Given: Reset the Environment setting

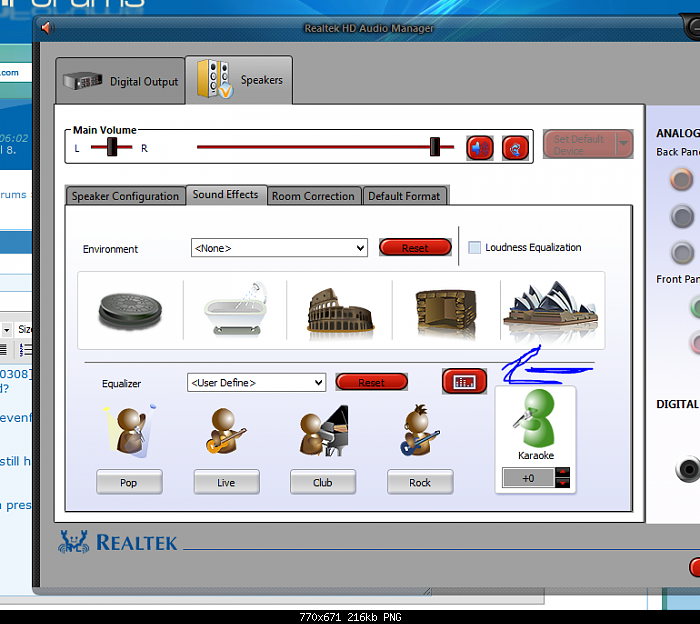Looking at the screenshot, I should pyautogui.click(x=415, y=247).
